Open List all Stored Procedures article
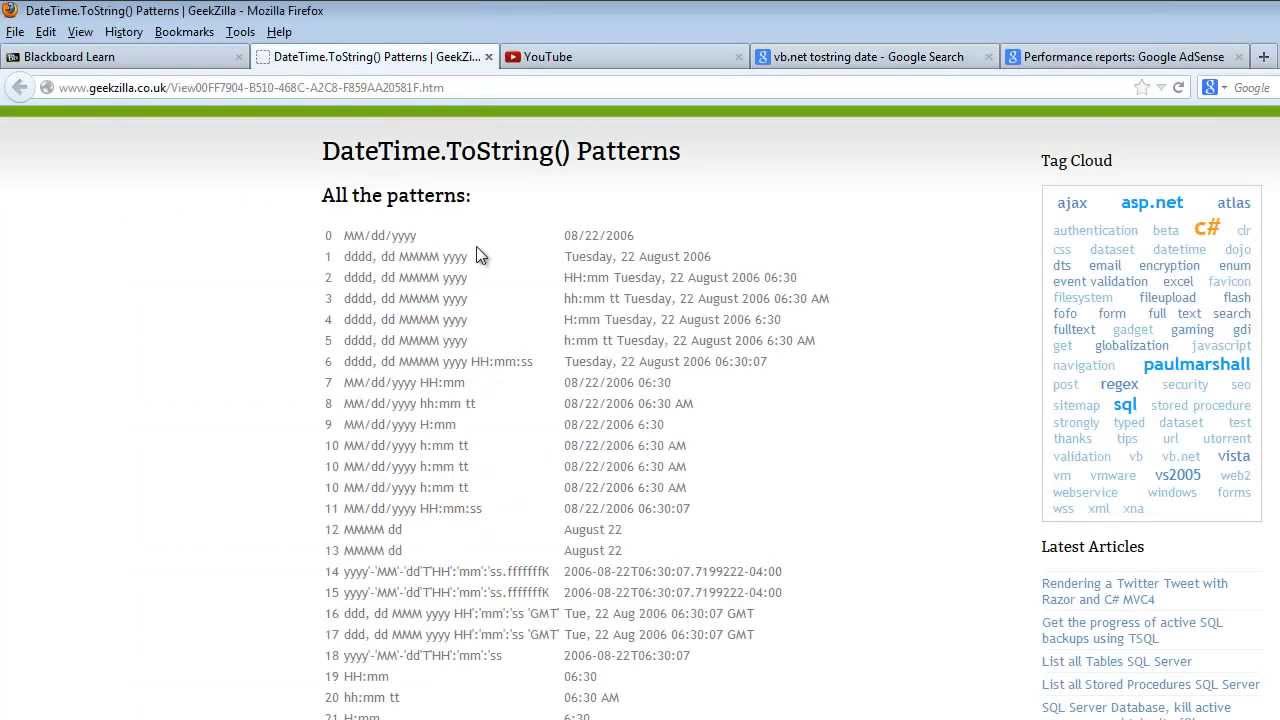This screenshot has height=720, width=1280. point(1150,684)
